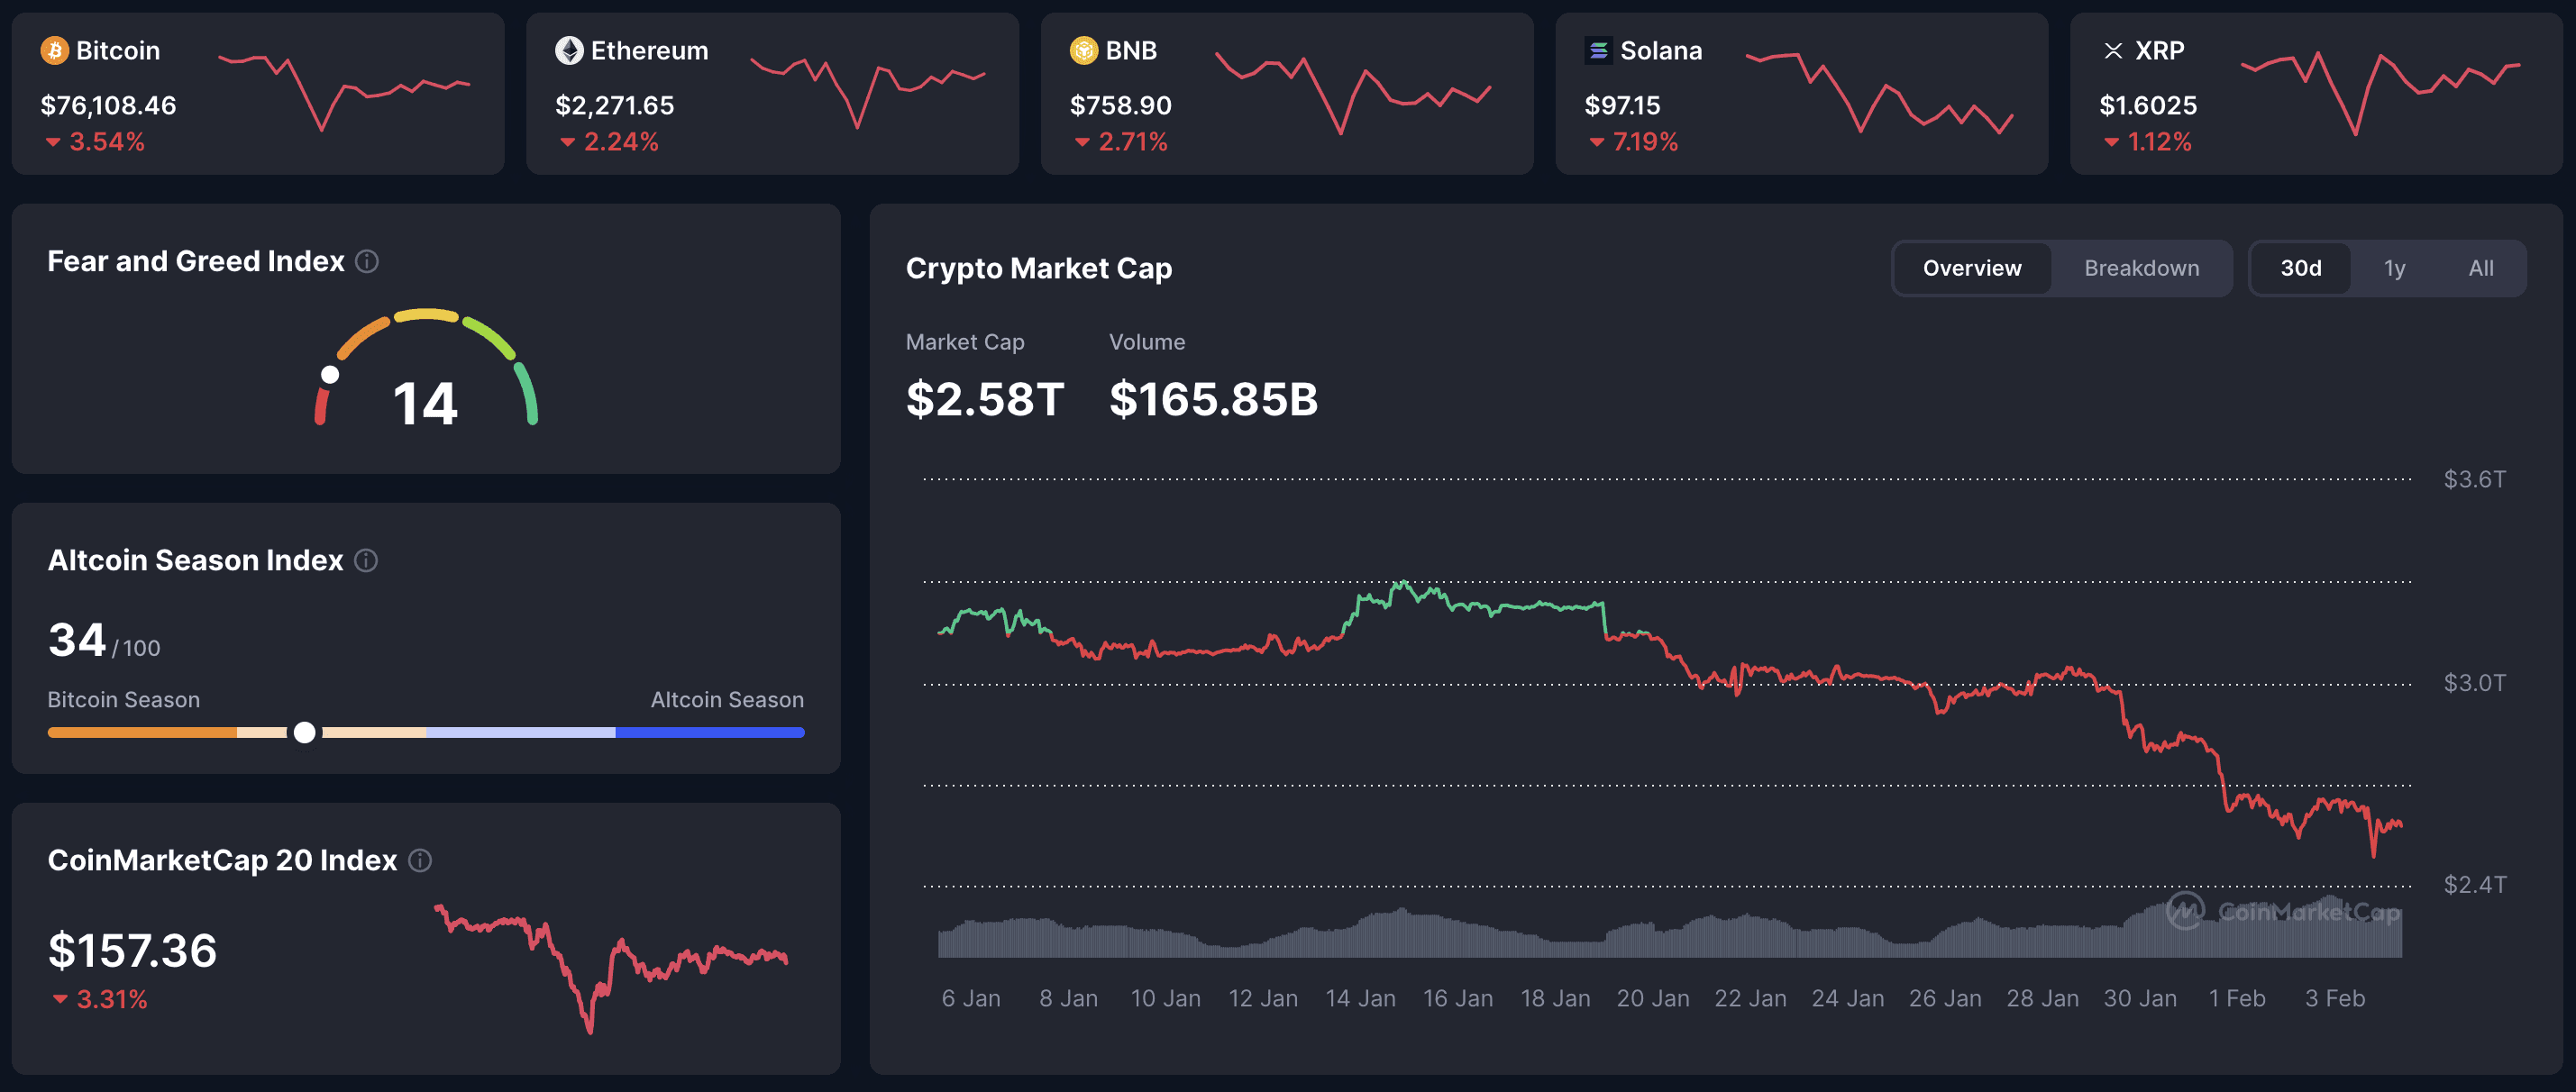Select the Solana coin icon
The height and width of the screenshot is (1092, 2576).
pyautogui.click(x=1599, y=50)
